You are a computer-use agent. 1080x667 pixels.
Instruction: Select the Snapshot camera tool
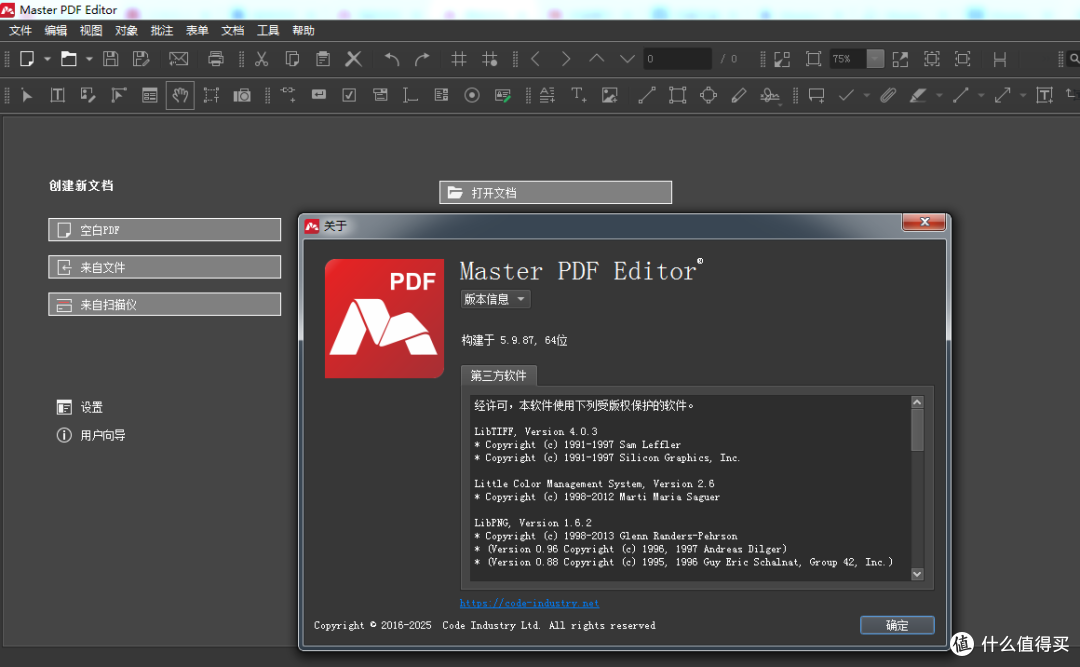242,95
